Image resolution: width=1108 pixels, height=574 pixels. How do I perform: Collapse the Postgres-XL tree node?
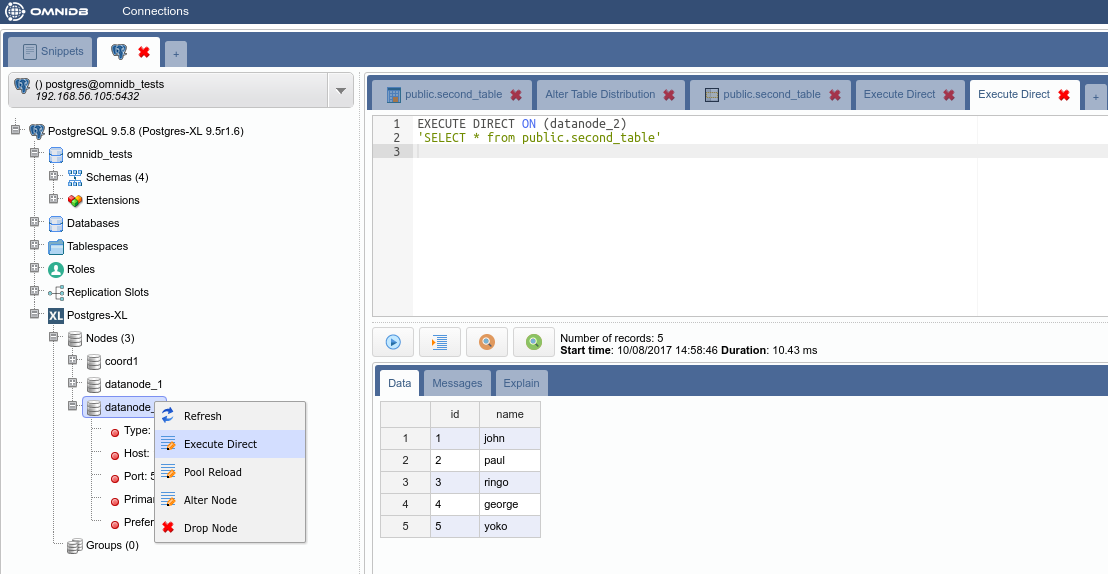(35, 315)
